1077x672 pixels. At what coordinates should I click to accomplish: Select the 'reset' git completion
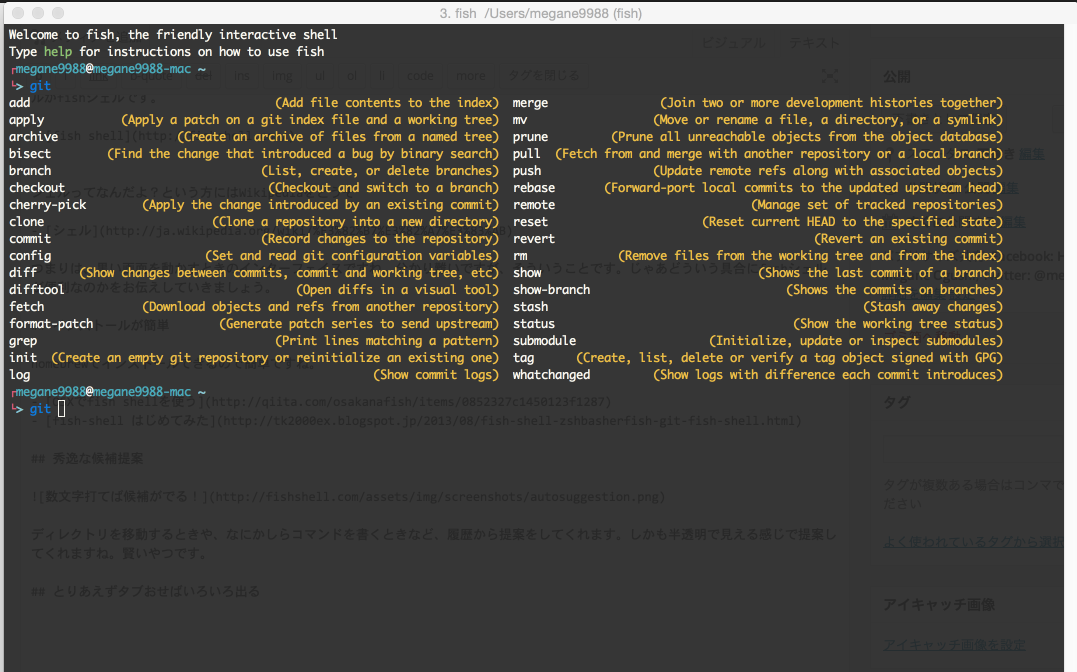coord(530,222)
